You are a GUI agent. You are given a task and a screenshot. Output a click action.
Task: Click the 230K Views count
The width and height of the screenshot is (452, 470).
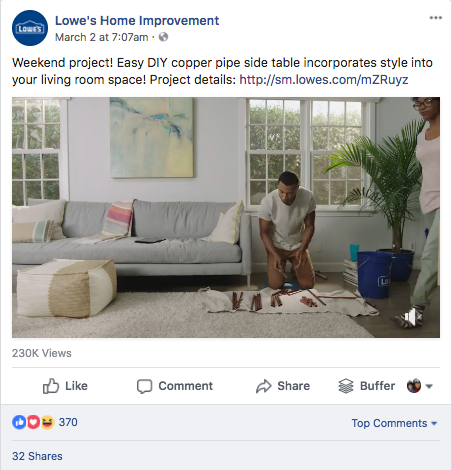tap(42, 353)
